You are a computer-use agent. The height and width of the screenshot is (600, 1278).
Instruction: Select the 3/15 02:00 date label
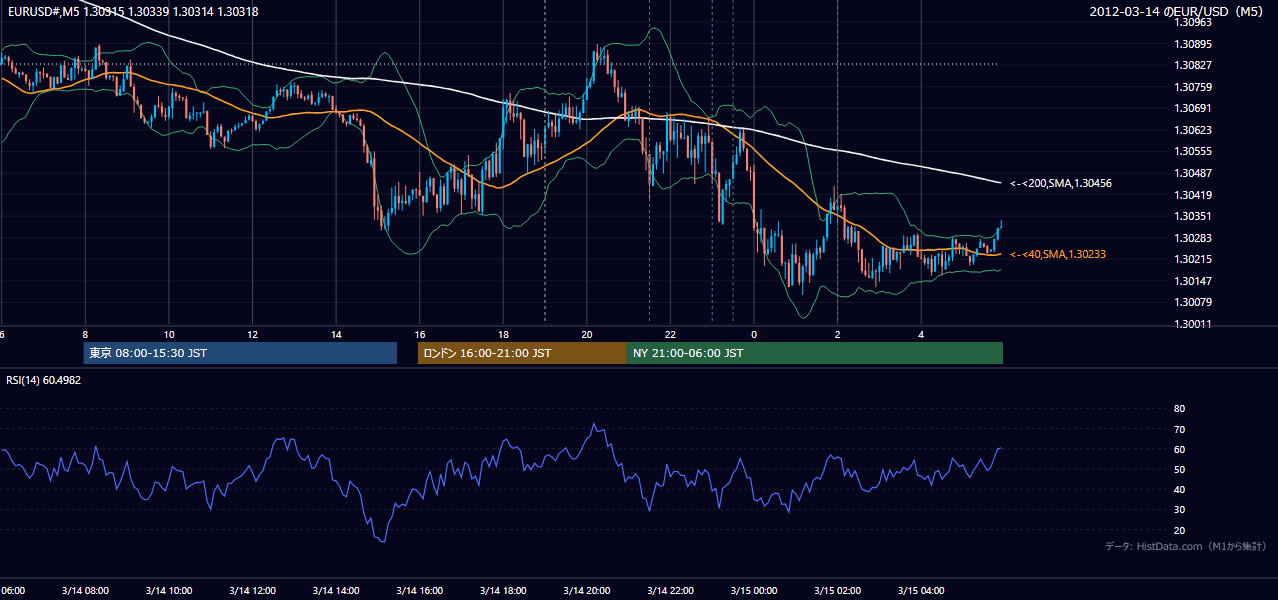point(838,590)
